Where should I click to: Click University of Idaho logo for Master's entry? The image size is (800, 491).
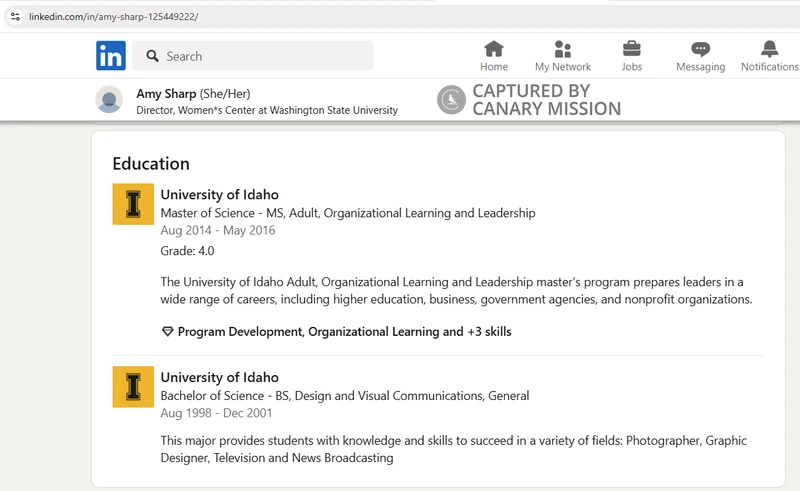point(133,204)
